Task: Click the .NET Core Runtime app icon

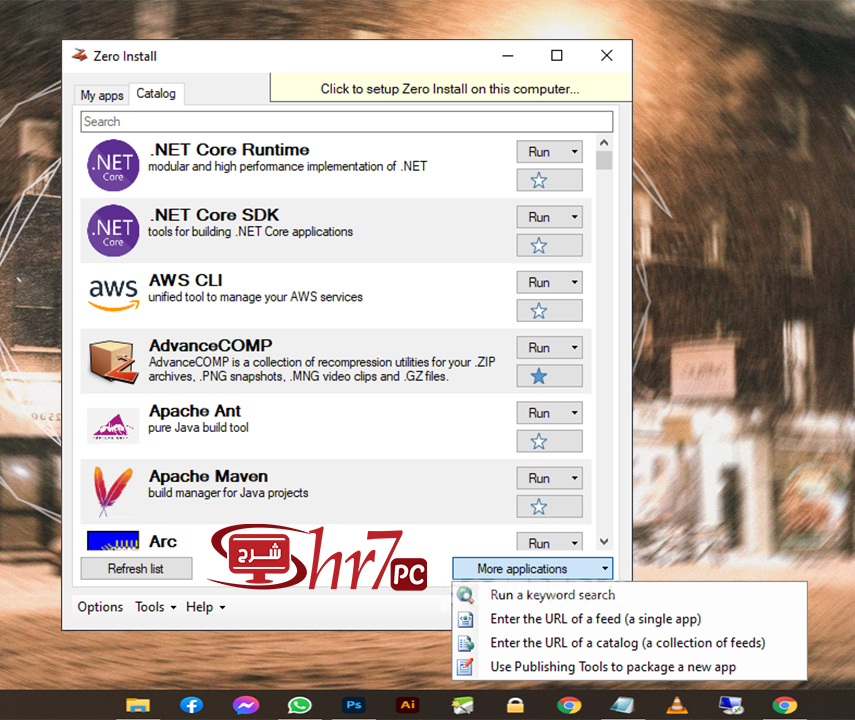Action: pyautogui.click(x=113, y=165)
